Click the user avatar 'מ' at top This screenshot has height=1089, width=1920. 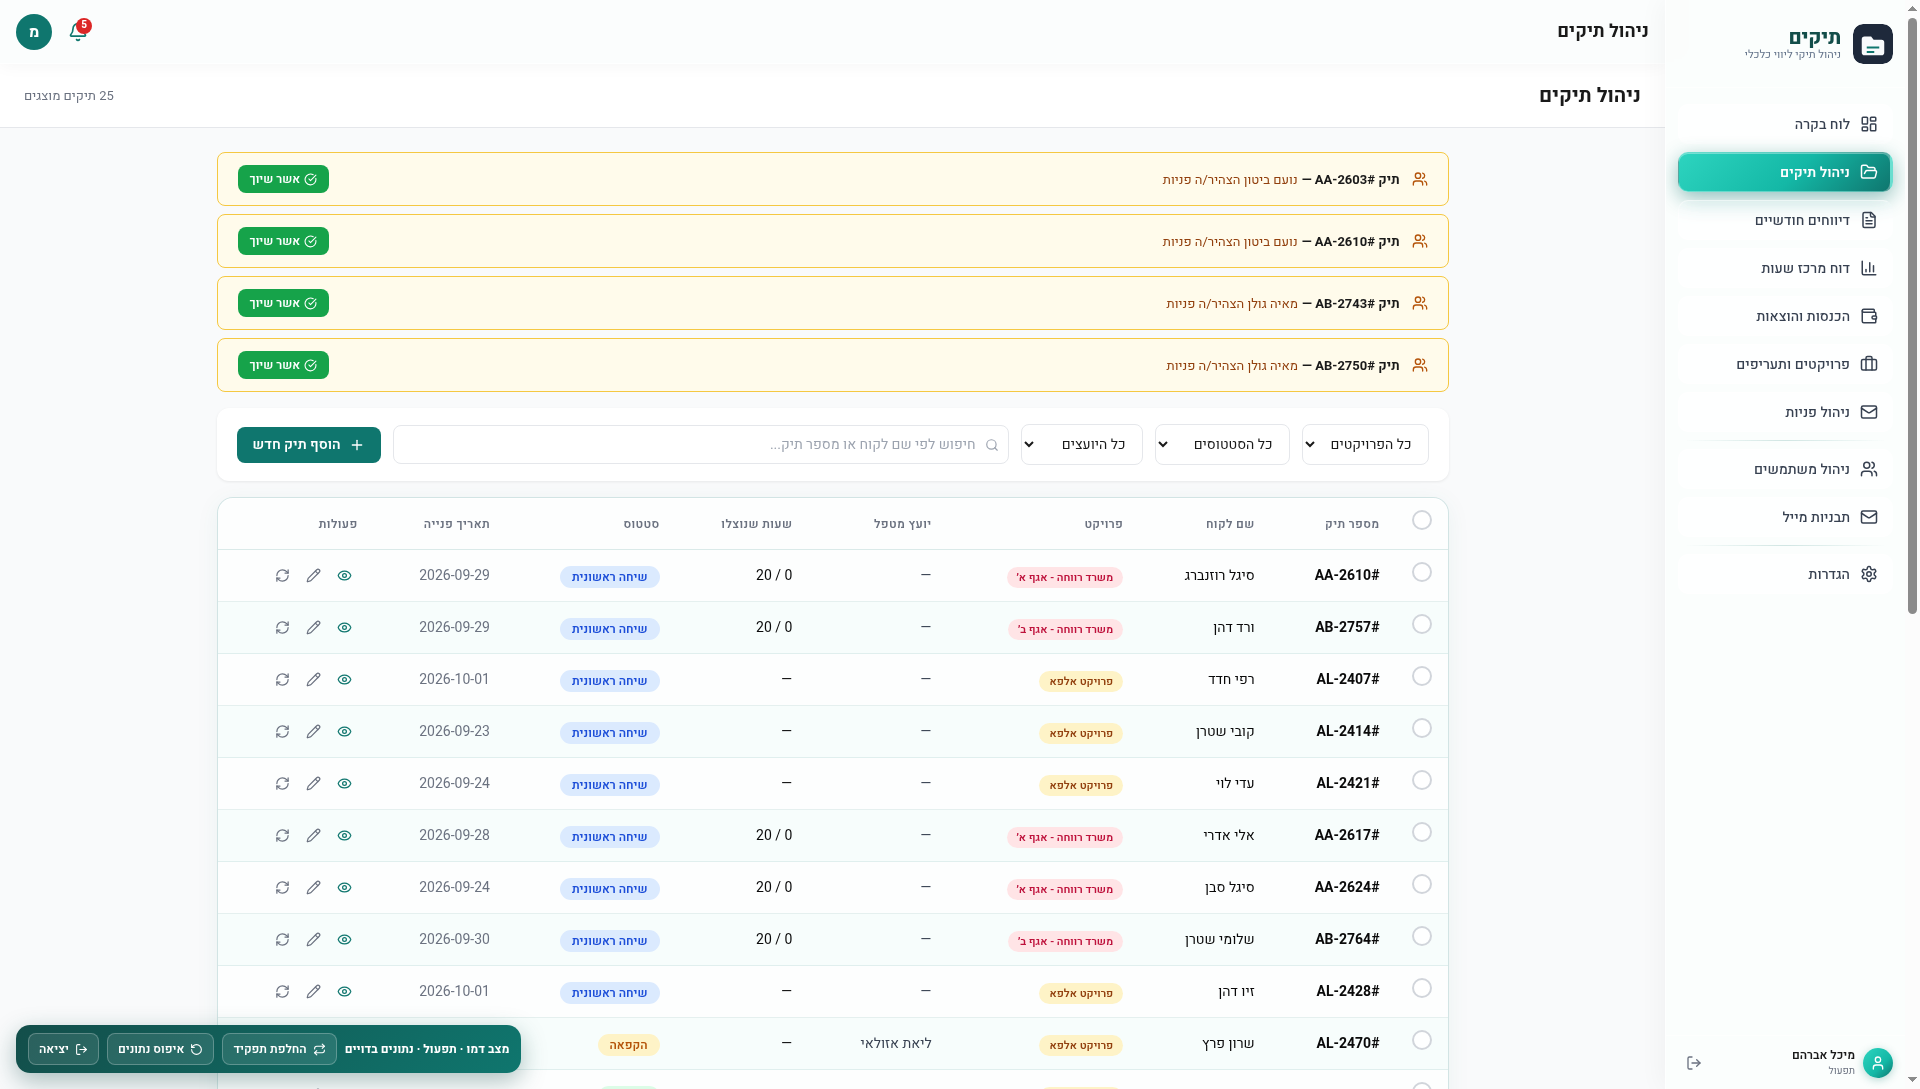click(34, 32)
